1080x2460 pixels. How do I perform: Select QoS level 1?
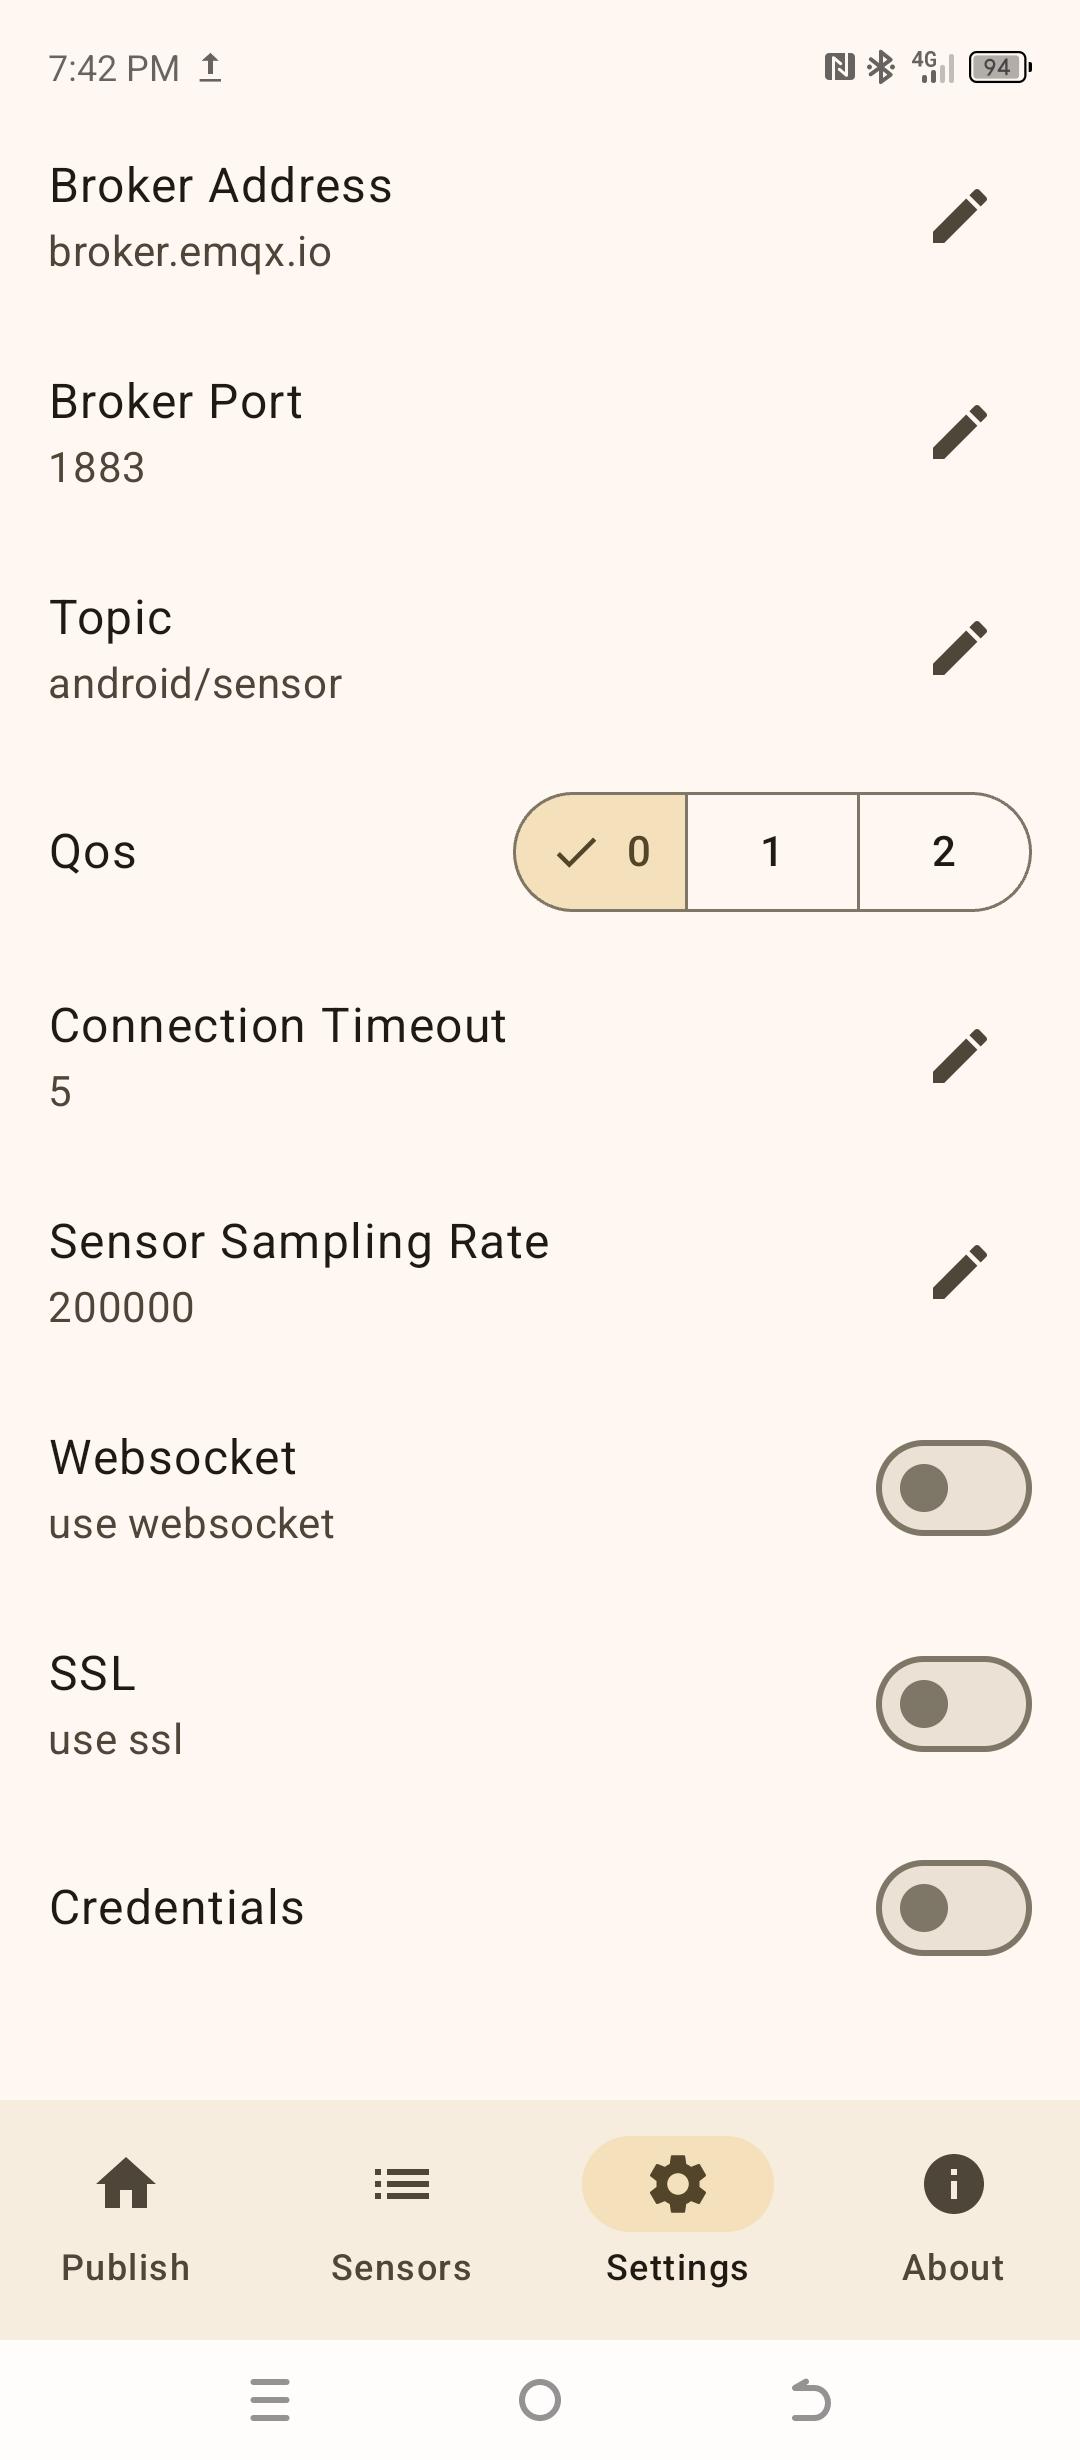click(x=771, y=852)
